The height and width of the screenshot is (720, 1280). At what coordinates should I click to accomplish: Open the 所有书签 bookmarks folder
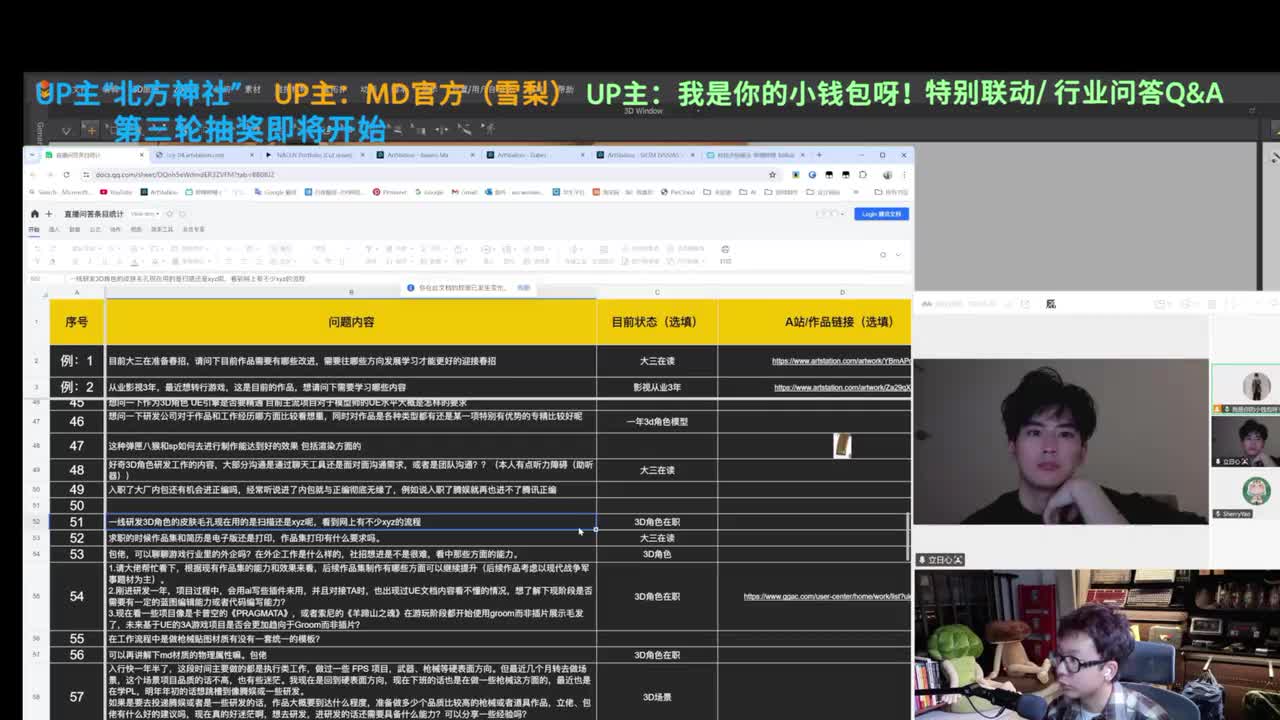889,192
